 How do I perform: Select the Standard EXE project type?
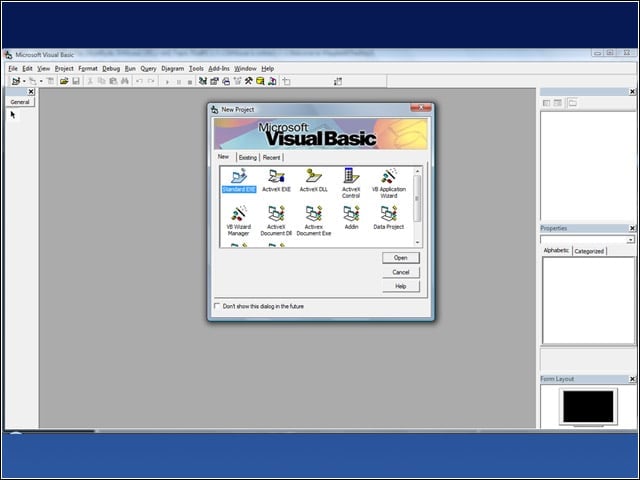(239, 180)
